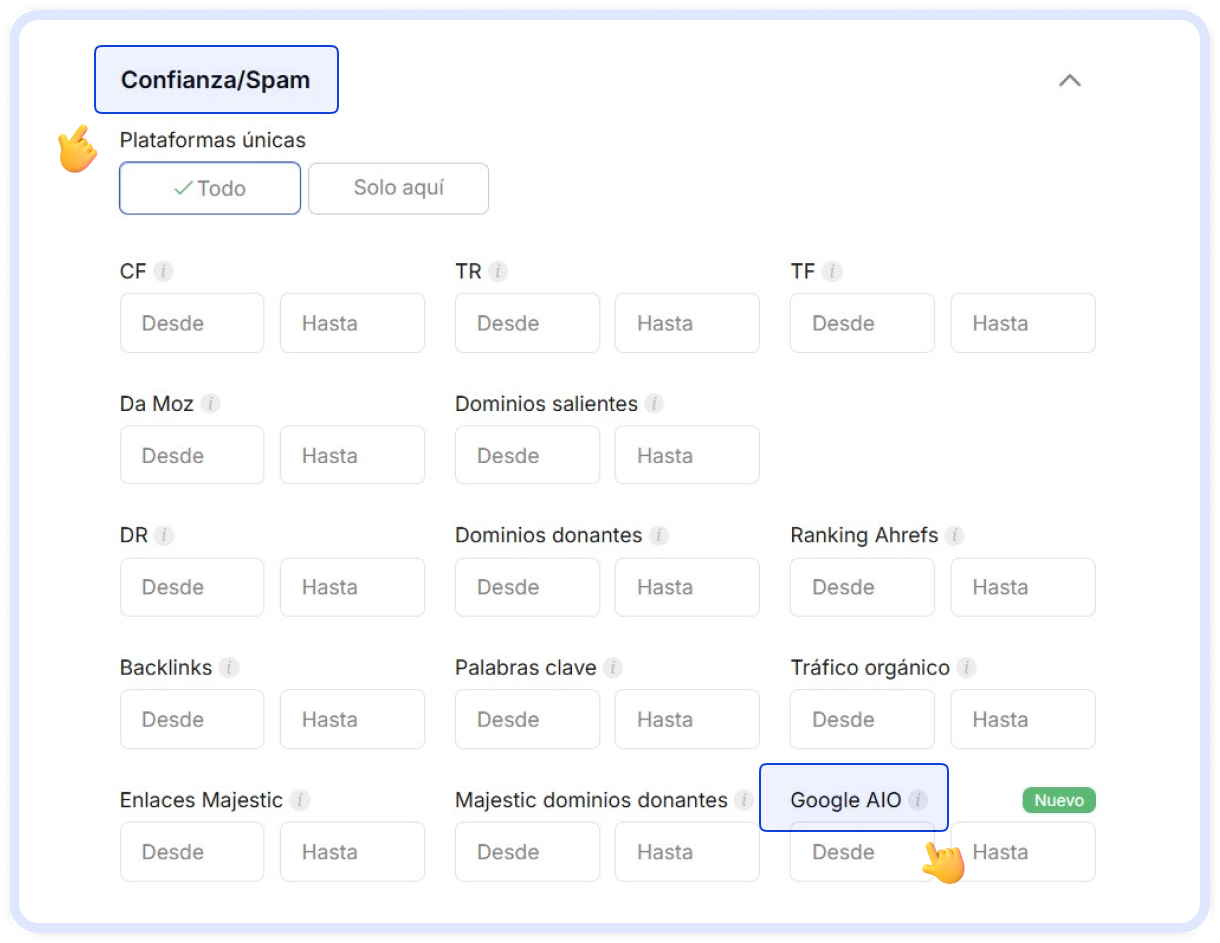Open the Backlinks info tooltip icon

pyautogui.click(x=230, y=667)
